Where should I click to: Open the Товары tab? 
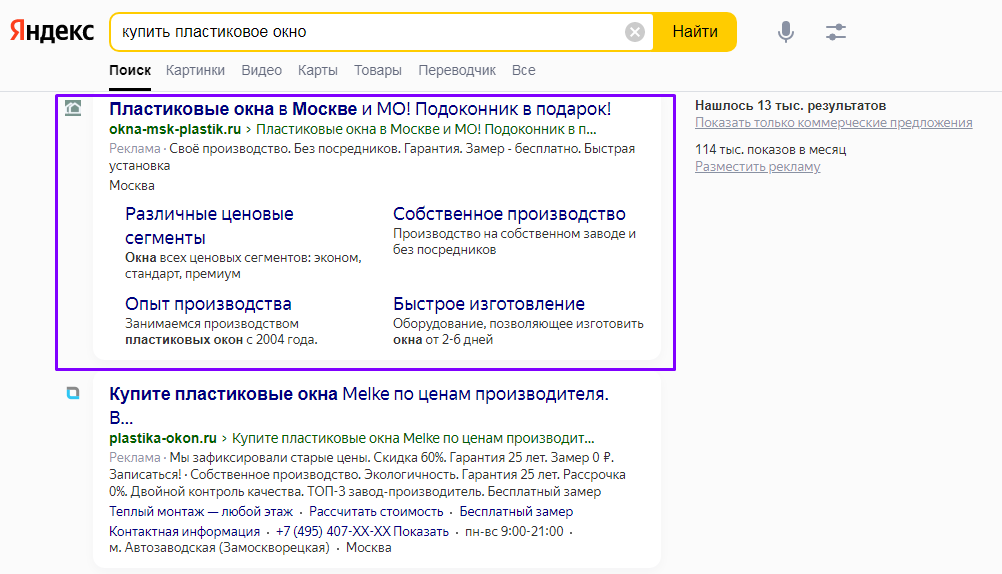[x=378, y=70]
